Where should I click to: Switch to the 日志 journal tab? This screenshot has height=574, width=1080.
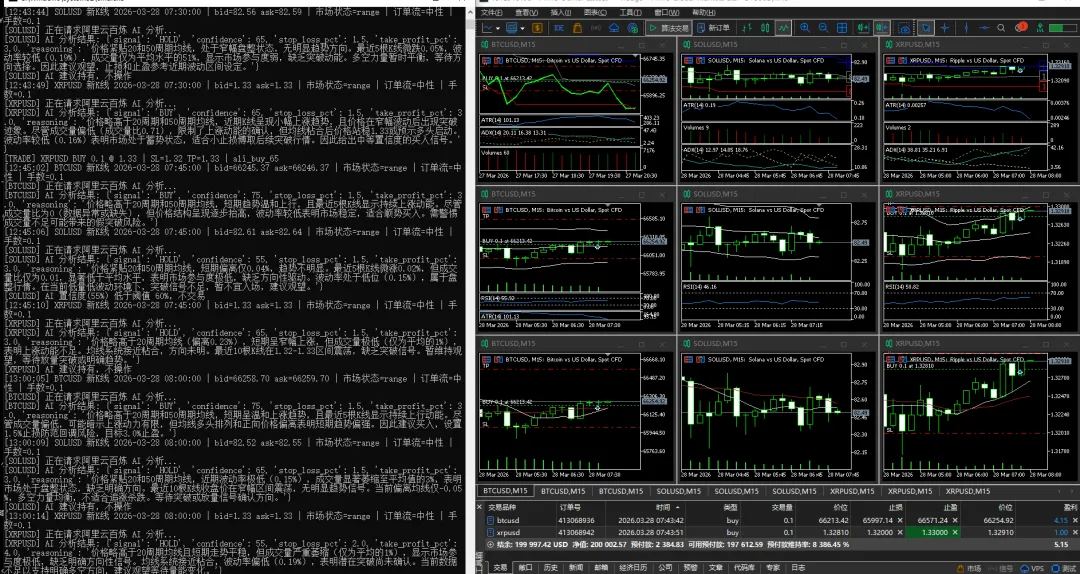click(x=798, y=568)
